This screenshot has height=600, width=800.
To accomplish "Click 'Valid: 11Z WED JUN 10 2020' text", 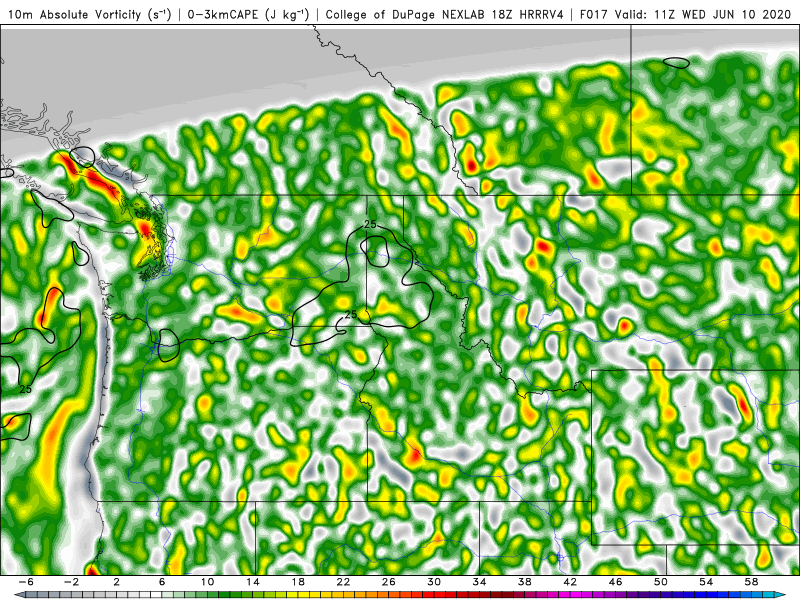I will [703, 14].
